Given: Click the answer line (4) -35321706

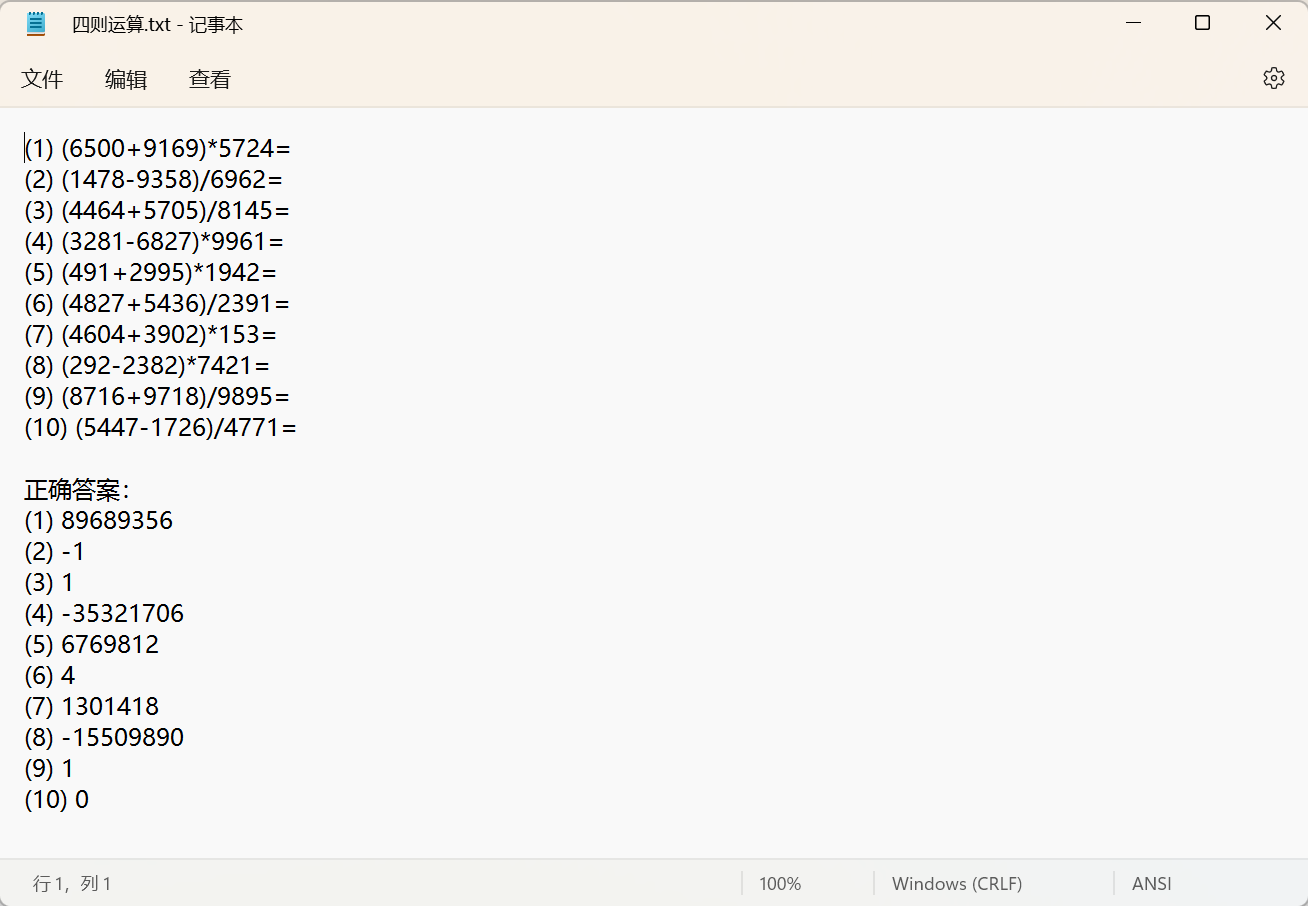Looking at the screenshot, I should click(x=104, y=614).
